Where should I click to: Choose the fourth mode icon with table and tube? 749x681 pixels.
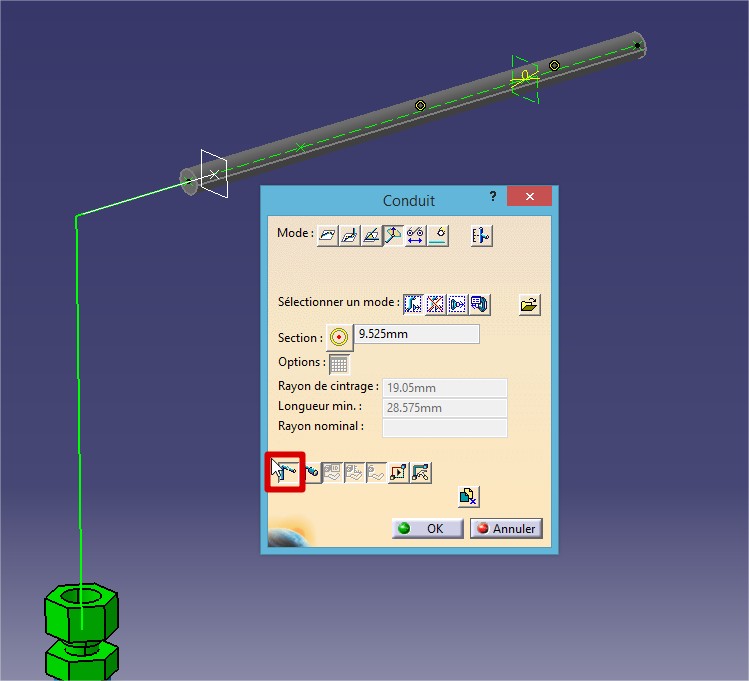click(479, 304)
